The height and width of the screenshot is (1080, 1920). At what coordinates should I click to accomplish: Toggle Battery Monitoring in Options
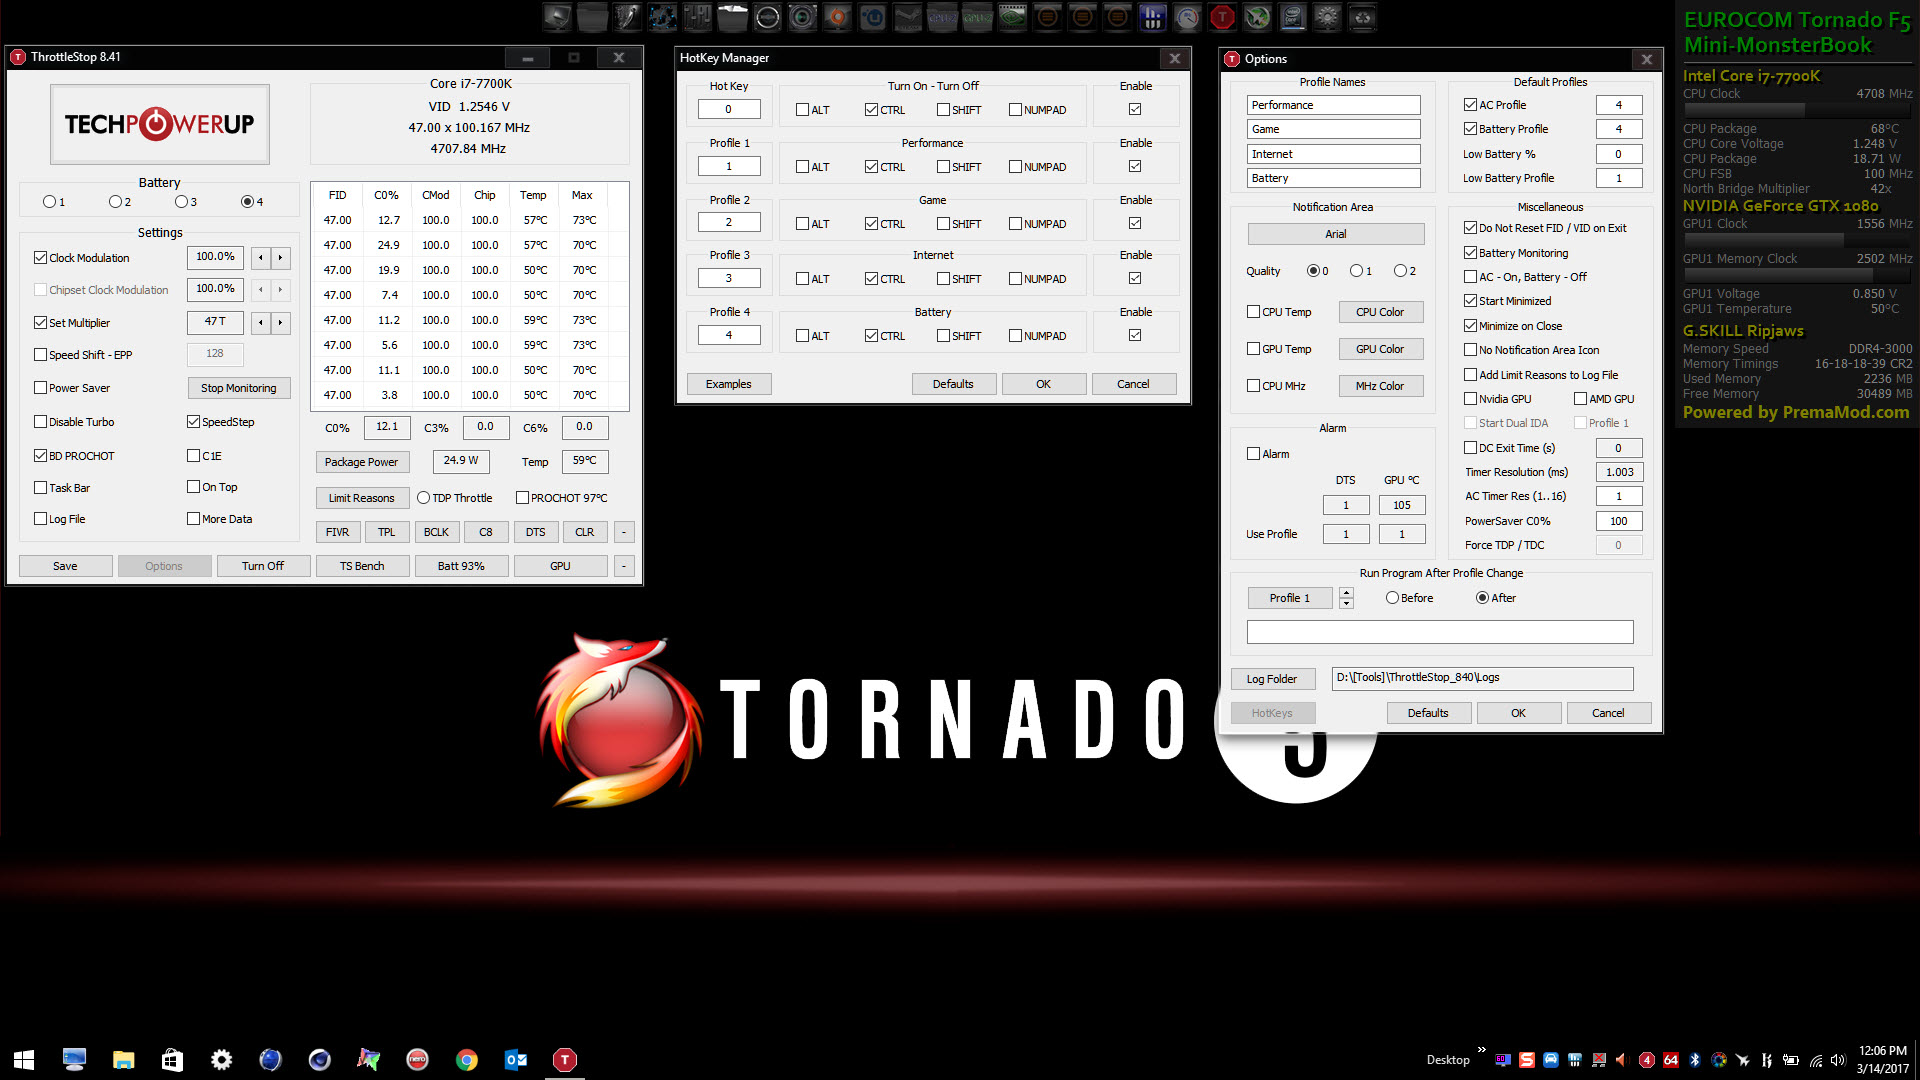point(1470,253)
